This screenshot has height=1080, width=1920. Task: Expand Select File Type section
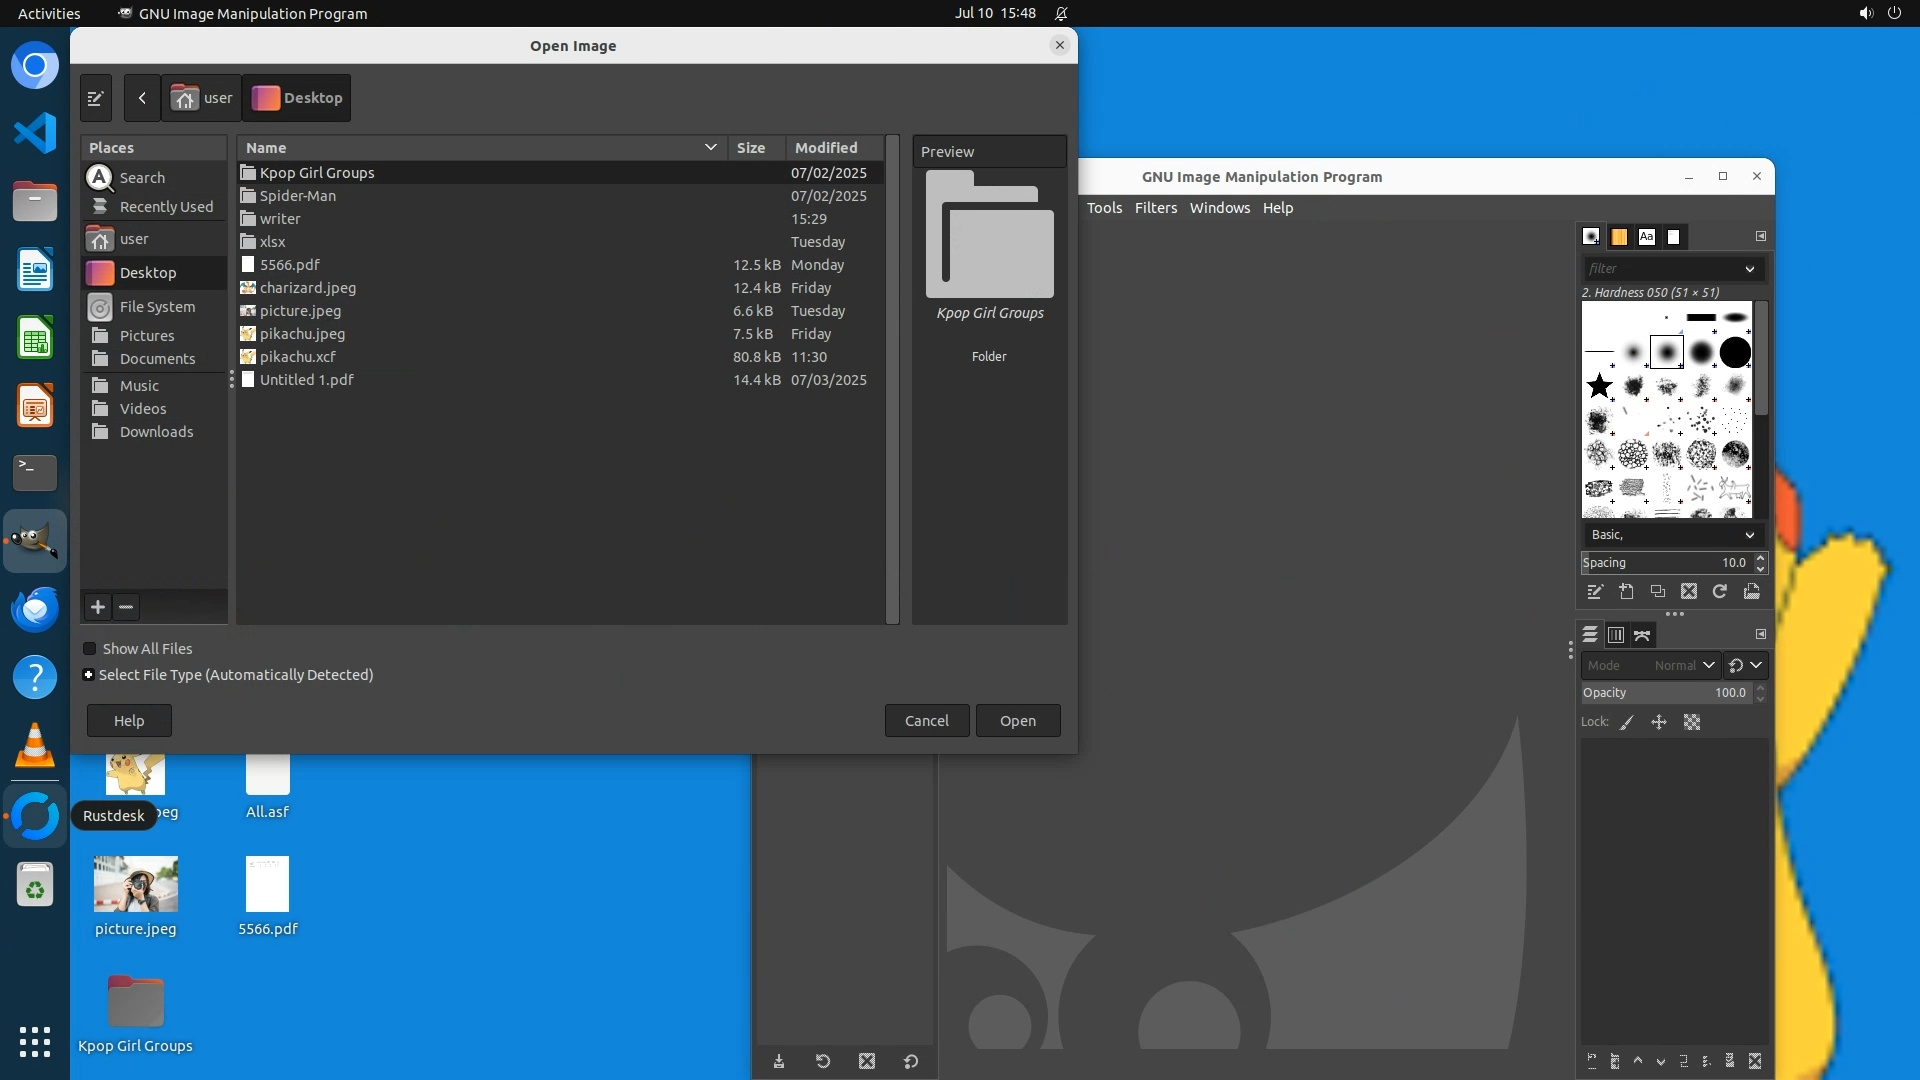(89, 675)
